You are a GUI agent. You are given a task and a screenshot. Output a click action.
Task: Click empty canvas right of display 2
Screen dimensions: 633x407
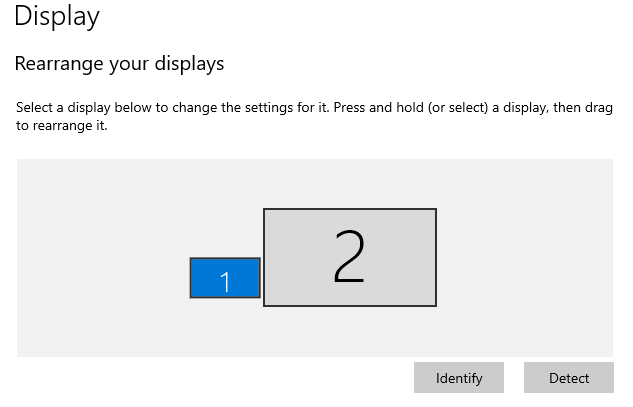click(x=525, y=260)
